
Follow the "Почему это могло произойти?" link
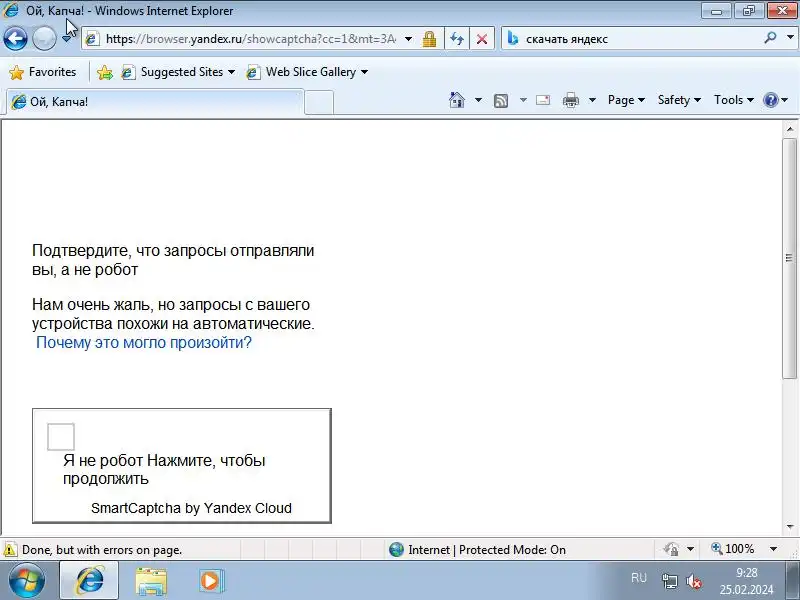pos(144,342)
